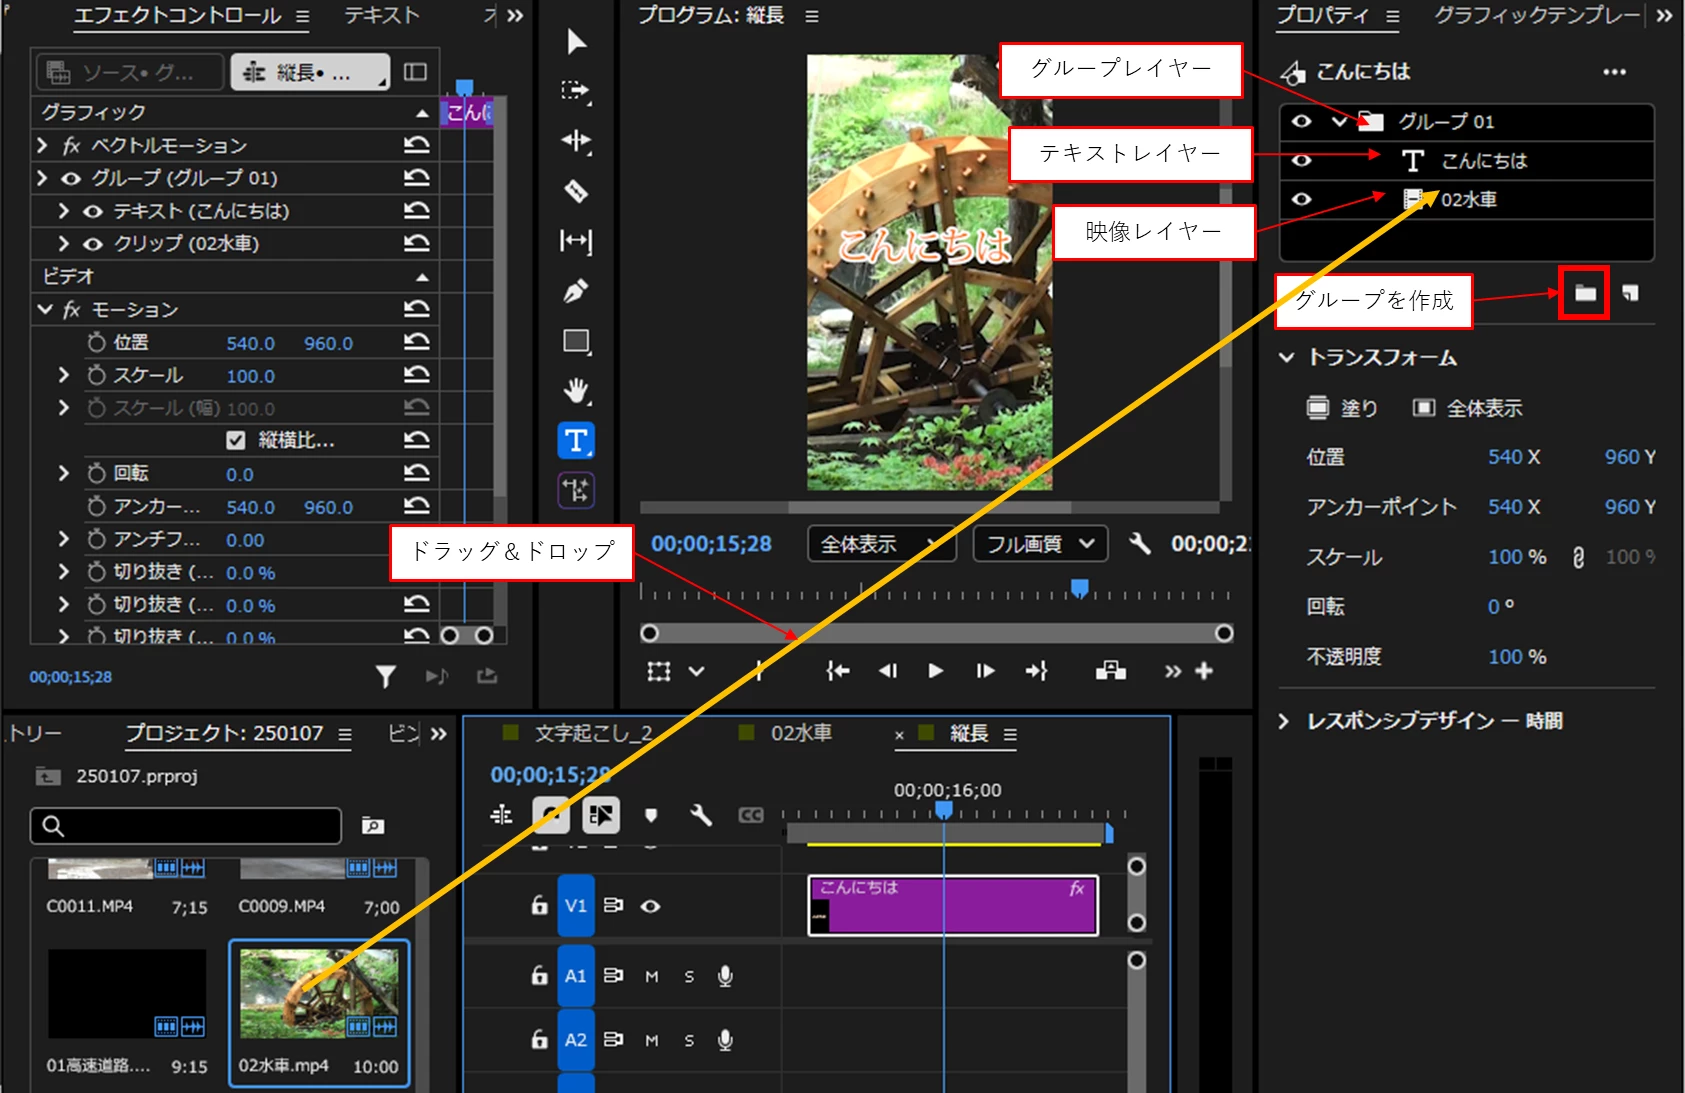Click into the Project panel search field

(x=186, y=826)
